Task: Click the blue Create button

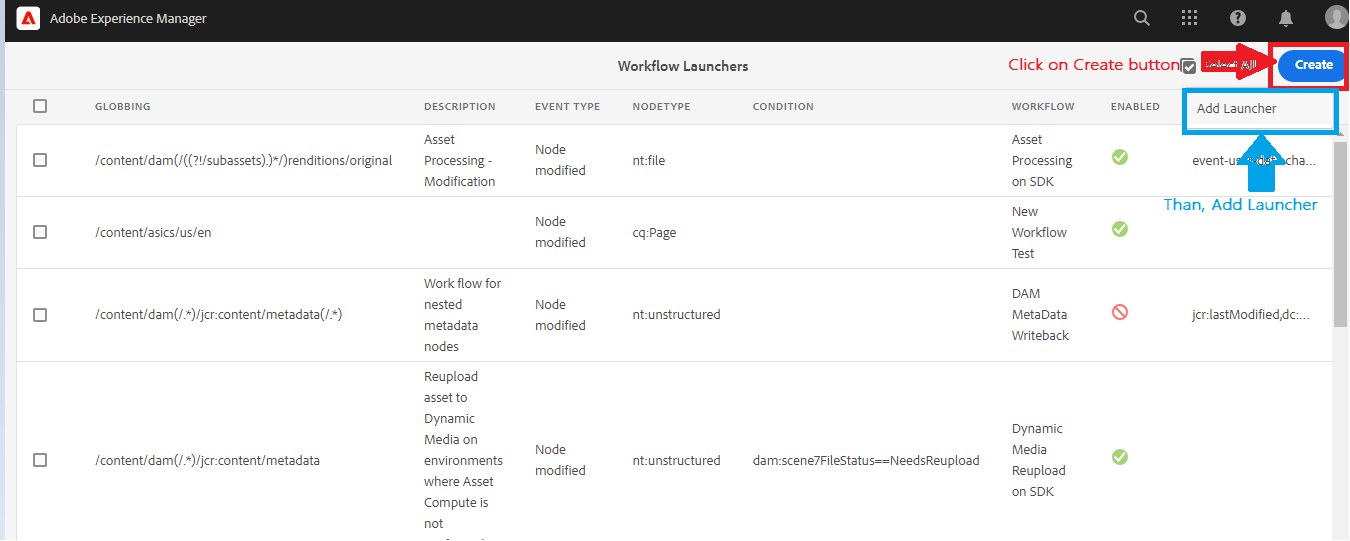Action: (x=1313, y=65)
